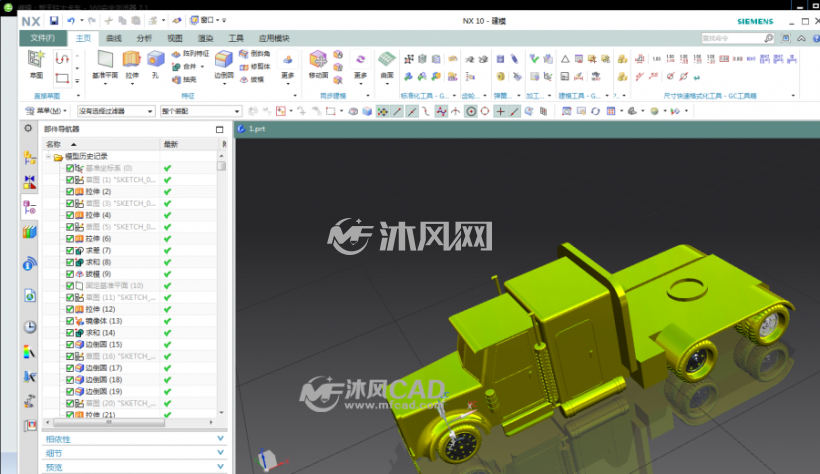Click the Chamfer (倒斜角) icon

pyautogui.click(x=244, y=53)
